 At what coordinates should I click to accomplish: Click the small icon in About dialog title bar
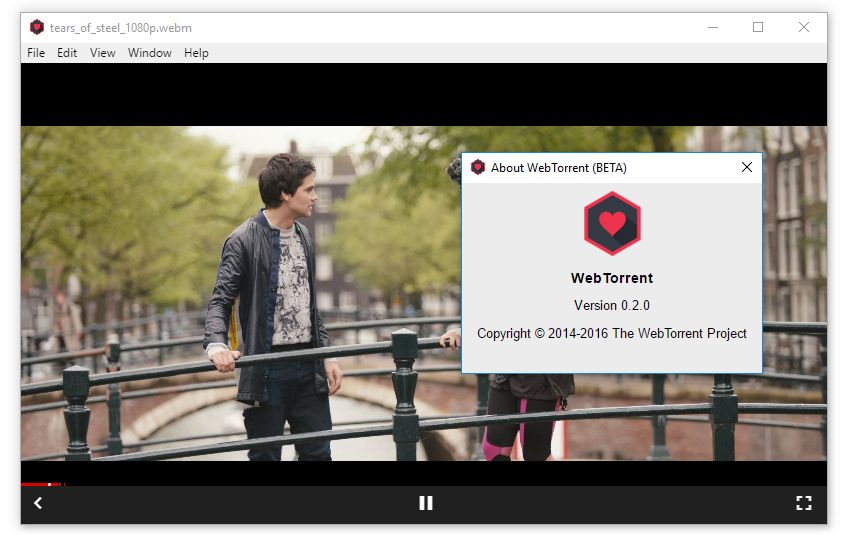(x=478, y=167)
